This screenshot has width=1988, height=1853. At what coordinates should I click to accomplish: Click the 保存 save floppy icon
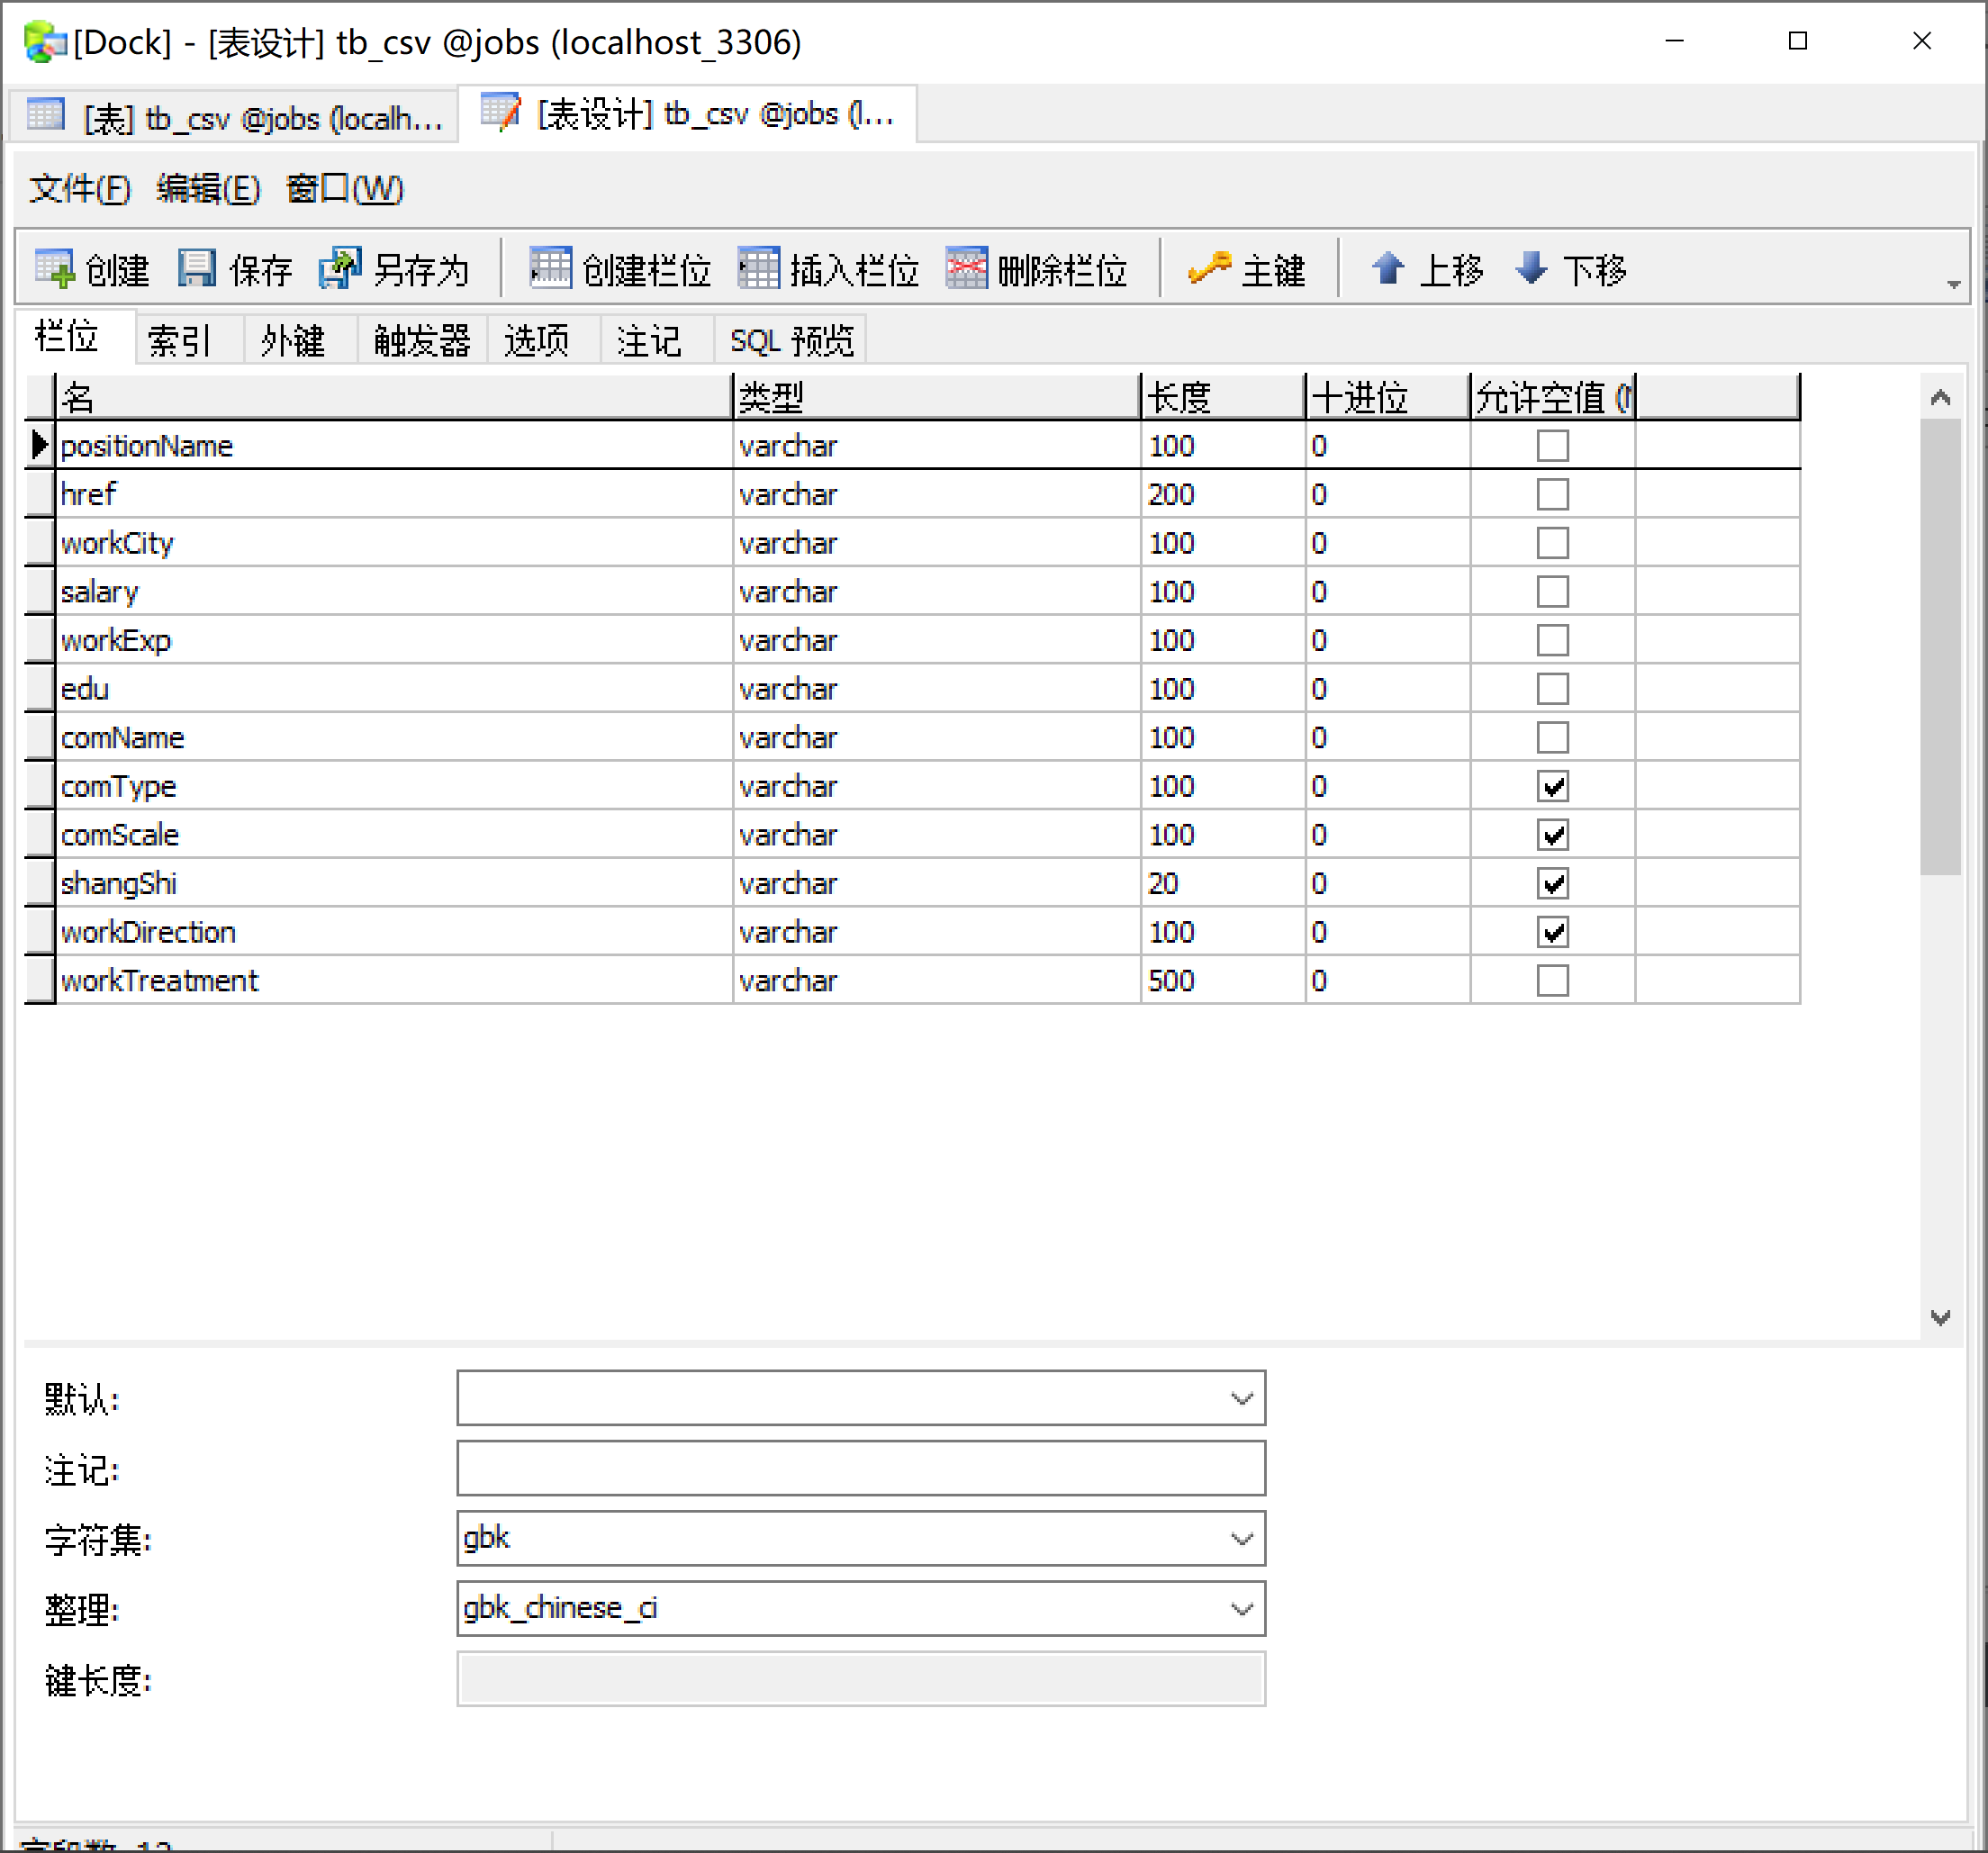[196, 269]
